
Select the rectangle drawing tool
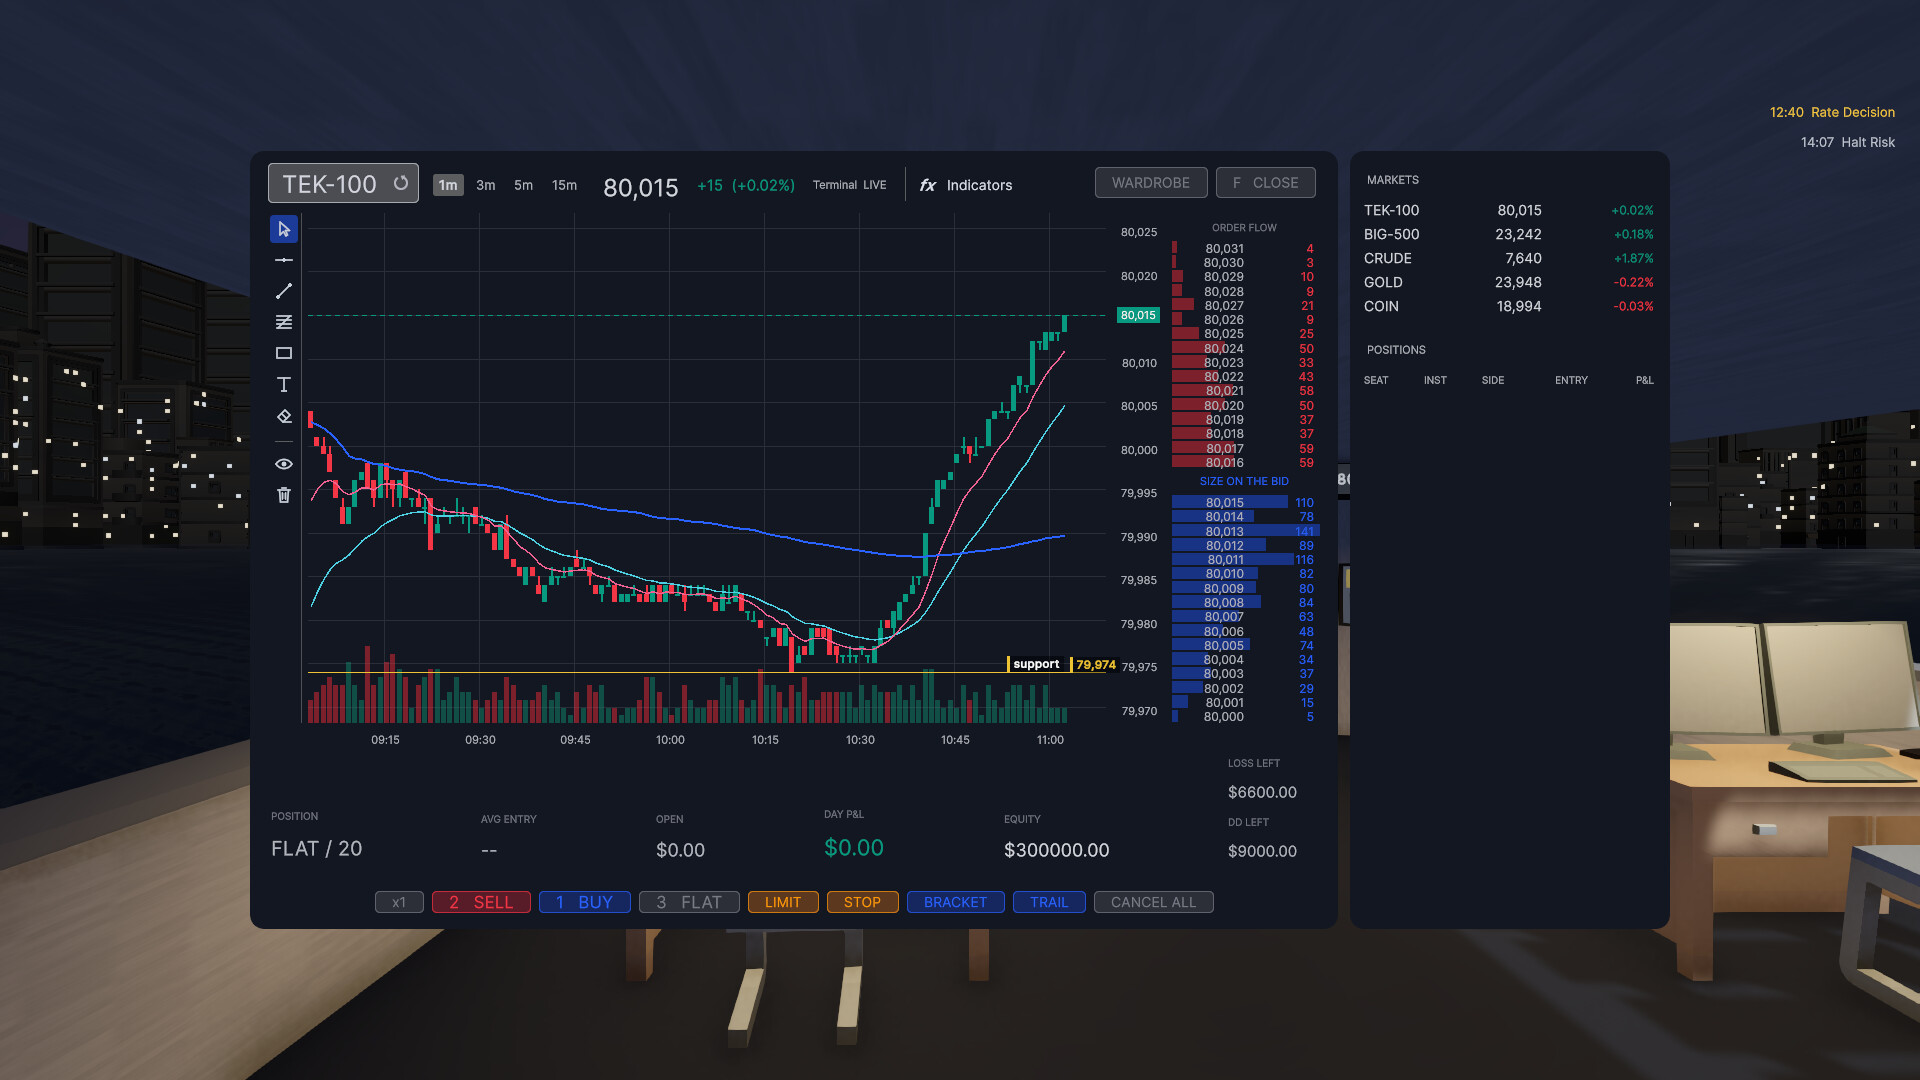[284, 353]
